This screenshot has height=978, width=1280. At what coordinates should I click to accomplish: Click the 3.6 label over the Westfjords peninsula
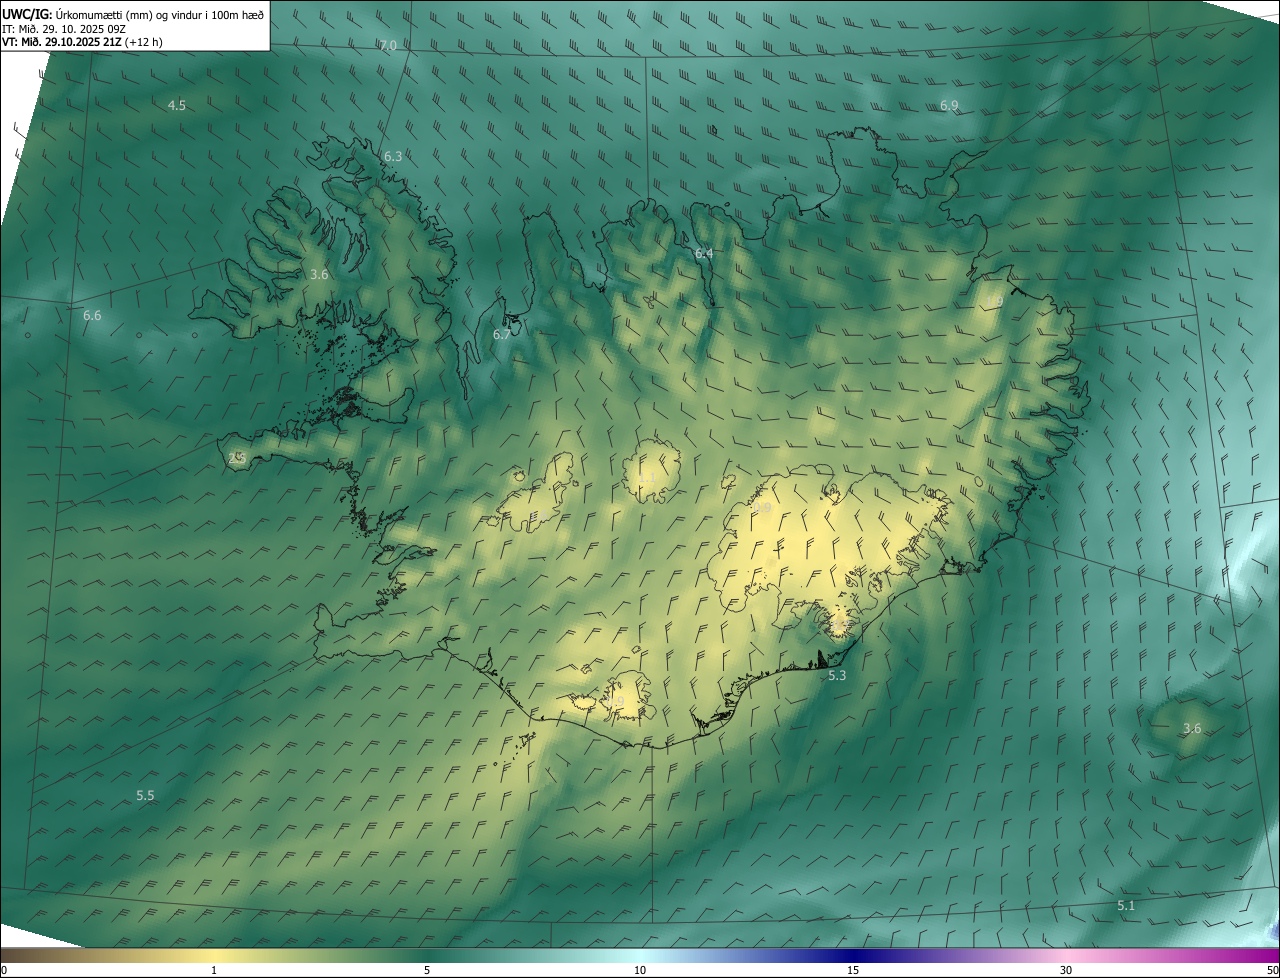[319, 274]
